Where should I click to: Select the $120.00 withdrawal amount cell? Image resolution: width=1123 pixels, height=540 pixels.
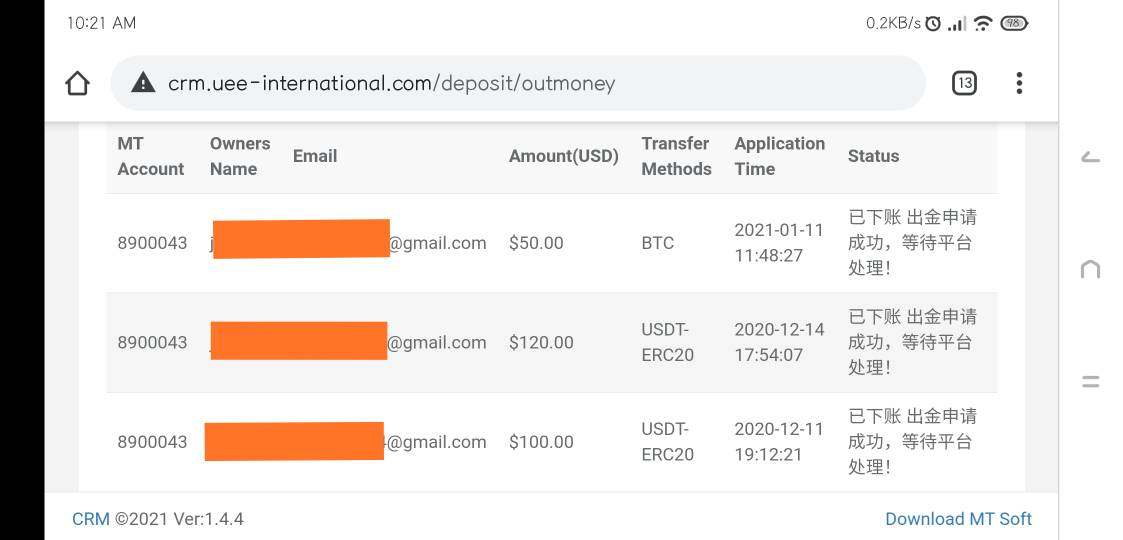[x=541, y=342]
